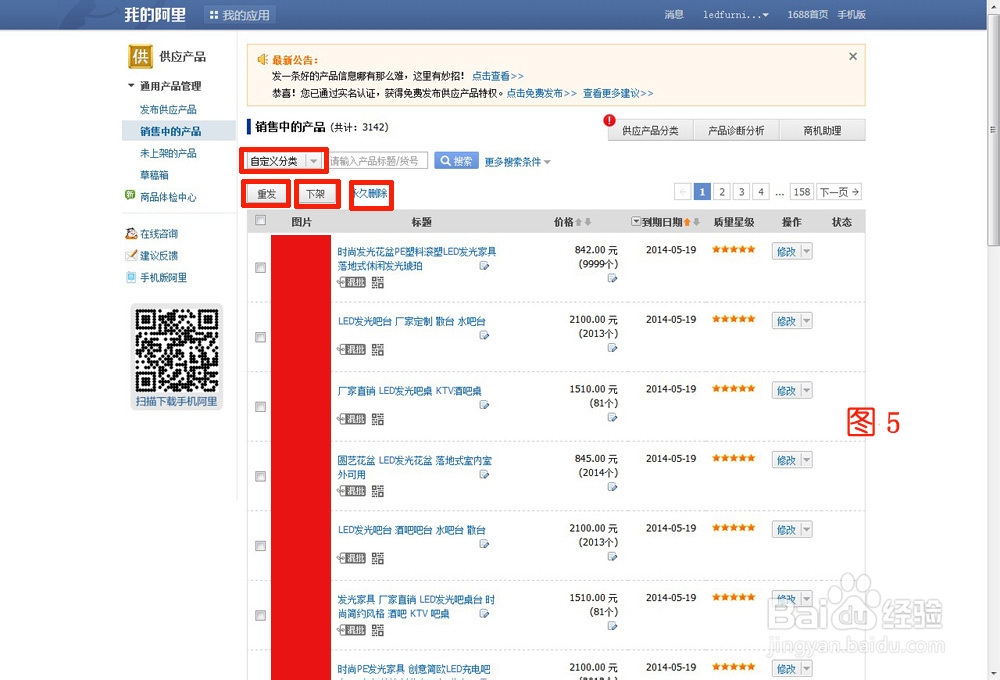
Task: Check the box for 园艺花盆 LED发光花盆 product
Action: (260, 477)
